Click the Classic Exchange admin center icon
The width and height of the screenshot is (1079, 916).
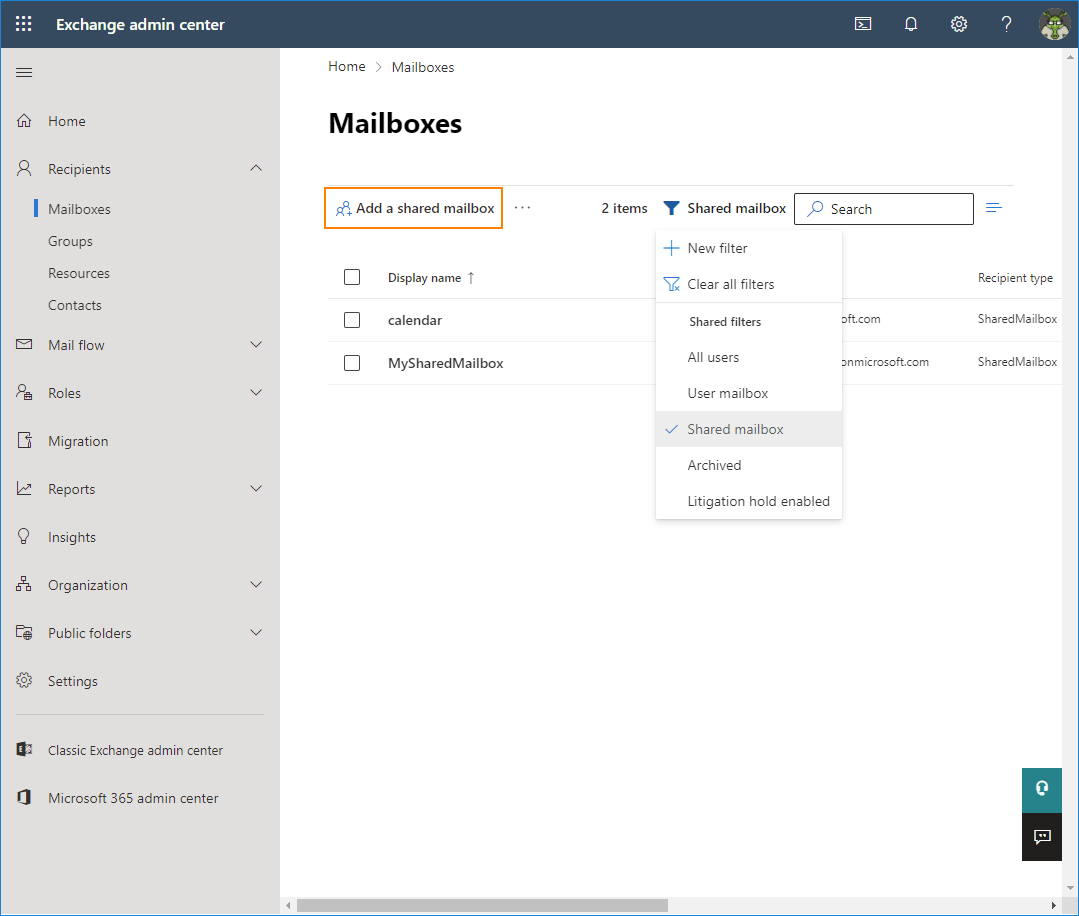coord(24,749)
